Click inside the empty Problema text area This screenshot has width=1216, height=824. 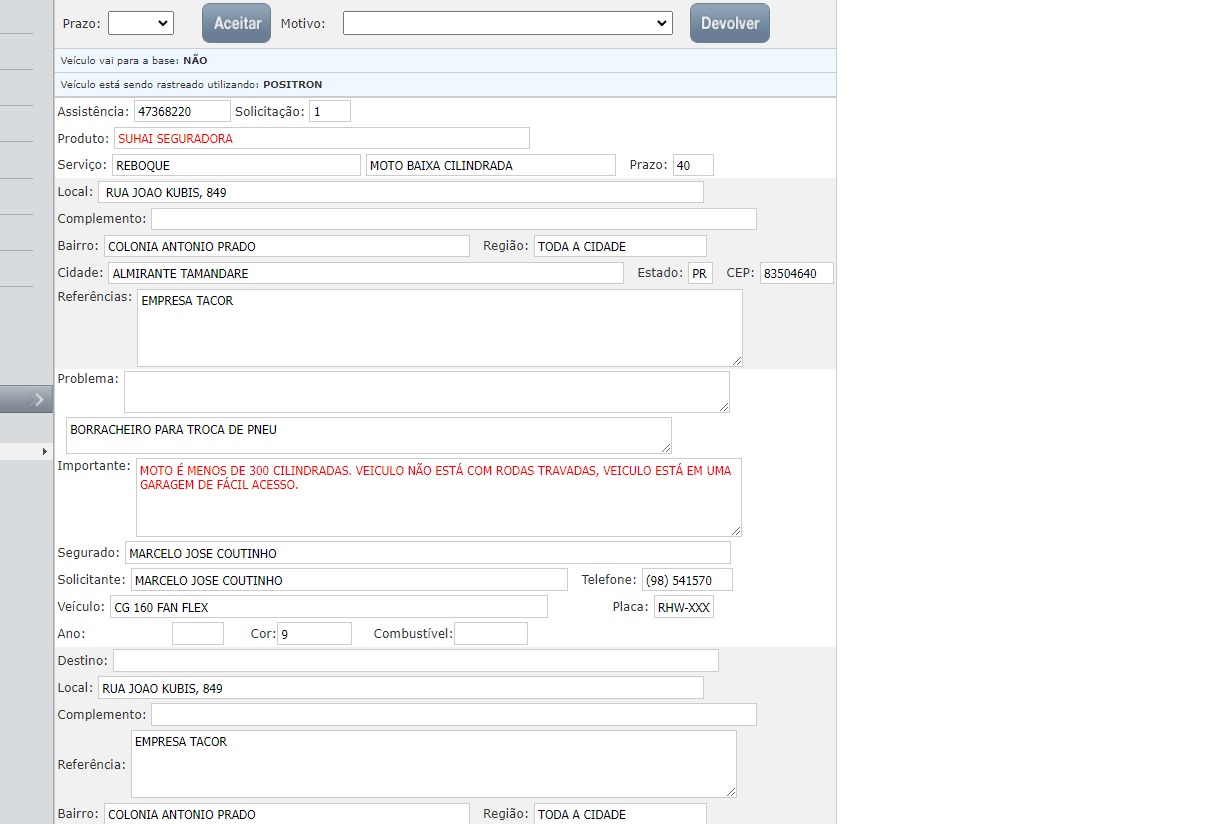click(x=426, y=392)
